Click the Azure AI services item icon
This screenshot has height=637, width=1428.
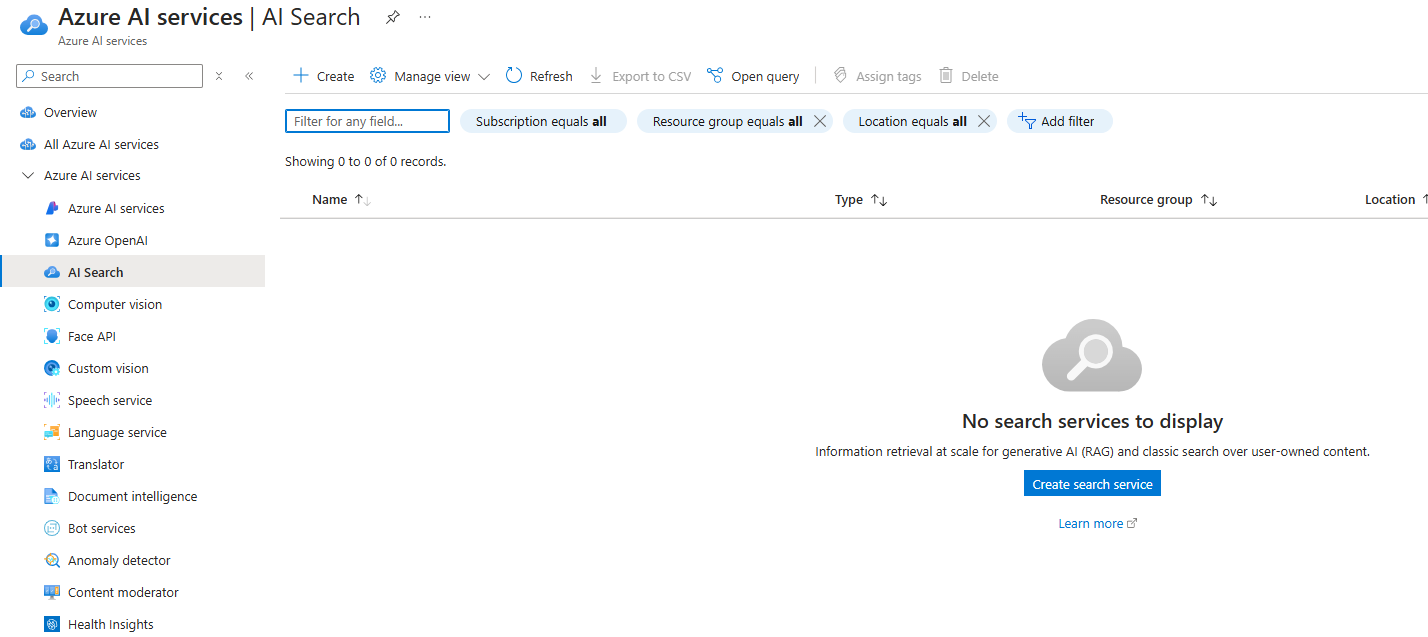click(x=52, y=209)
